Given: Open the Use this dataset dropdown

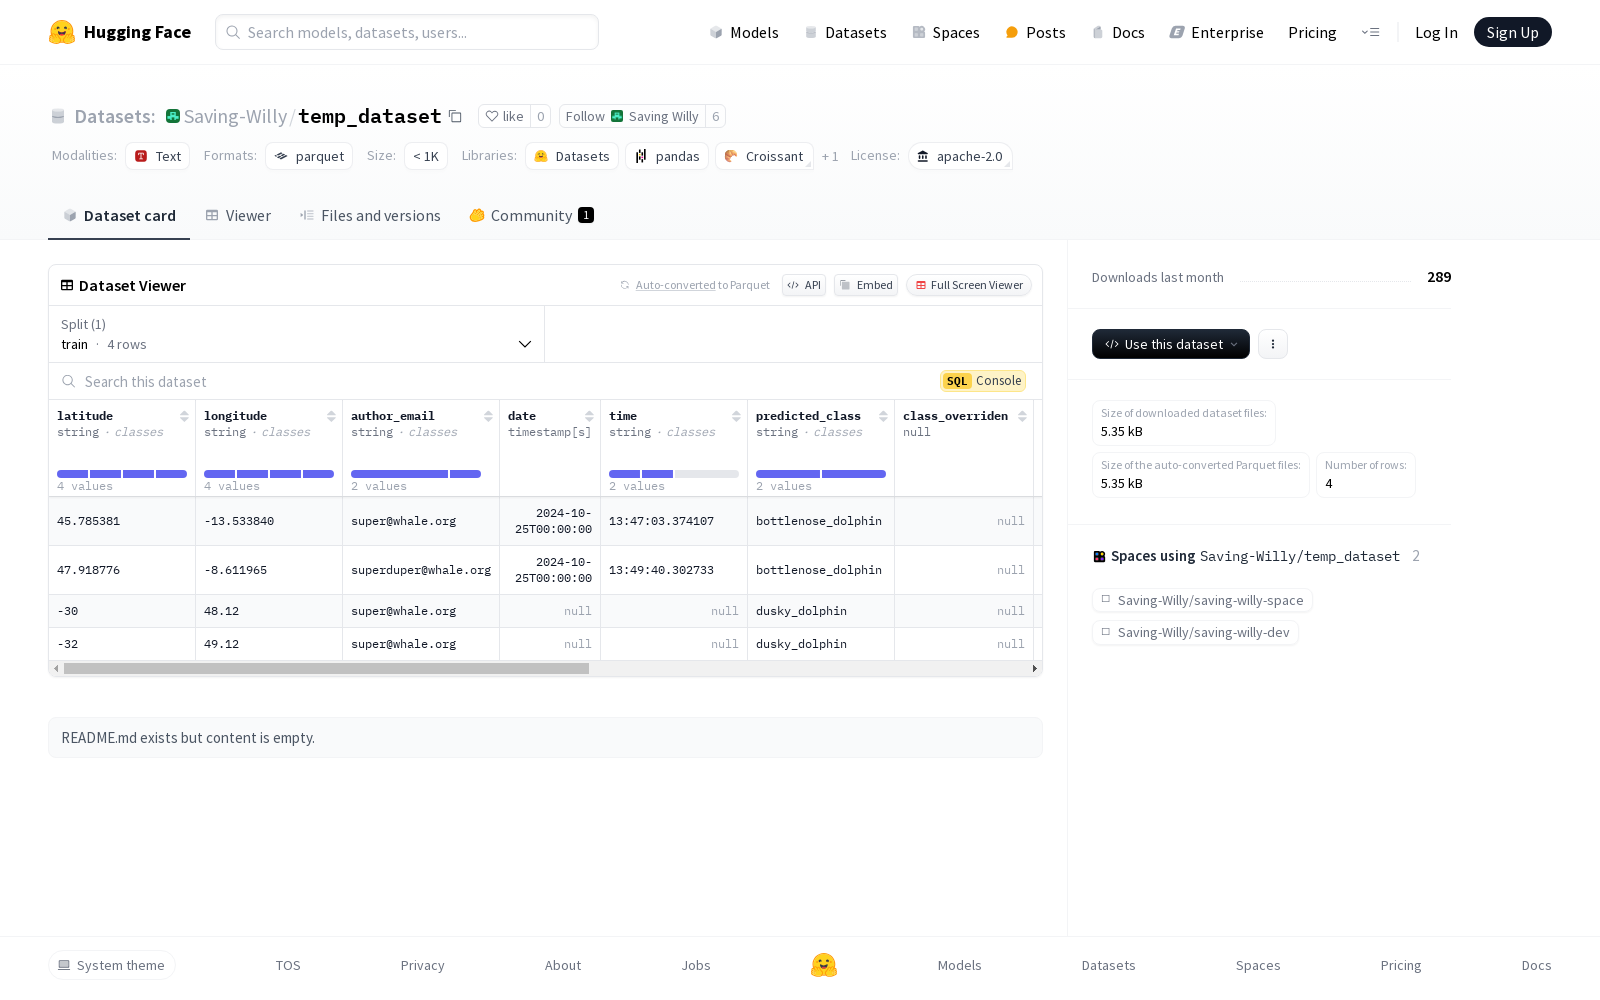Looking at the screenshot, I should 1170,344.
